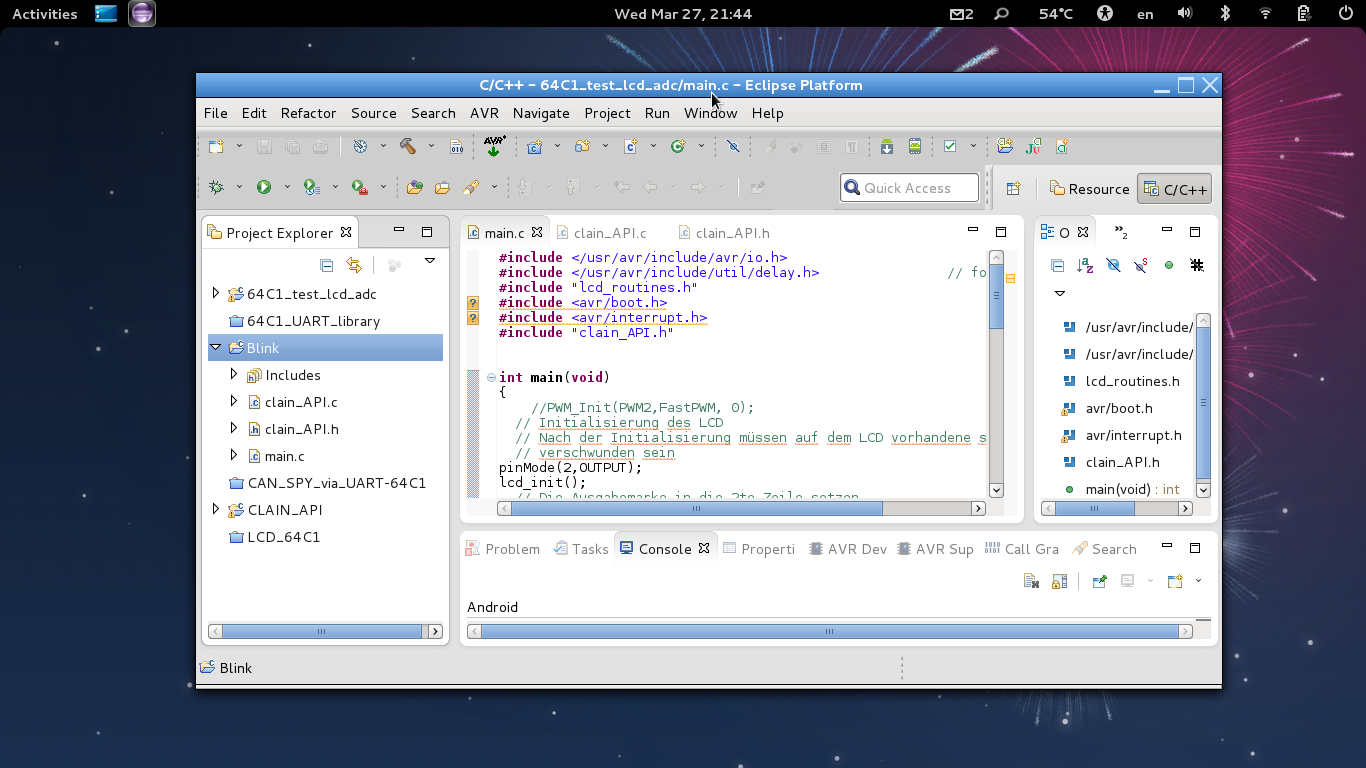Open Project Explorer view menu dropdown
The width and height of the screenshot is (1366, 768).
(x=430, y=261)
